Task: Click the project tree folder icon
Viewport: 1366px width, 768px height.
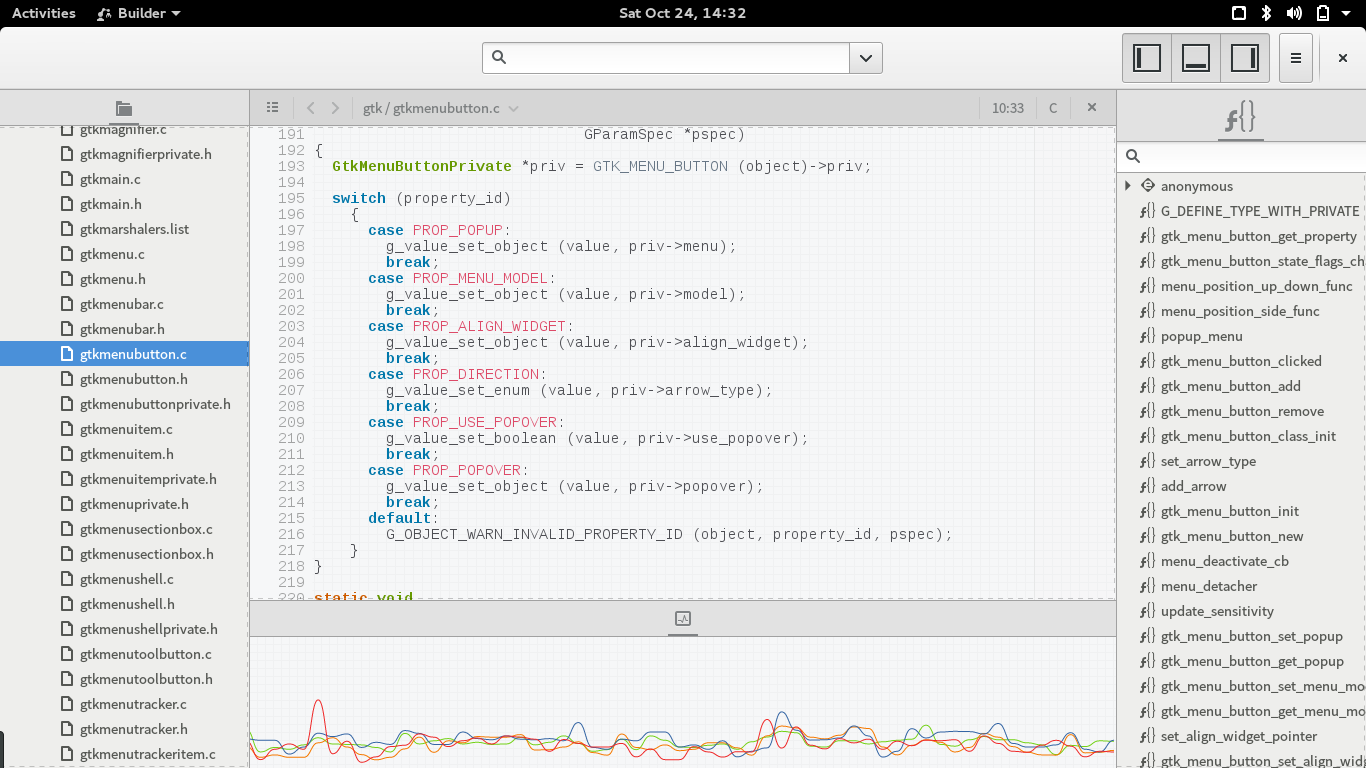Action: coord(124,108)
